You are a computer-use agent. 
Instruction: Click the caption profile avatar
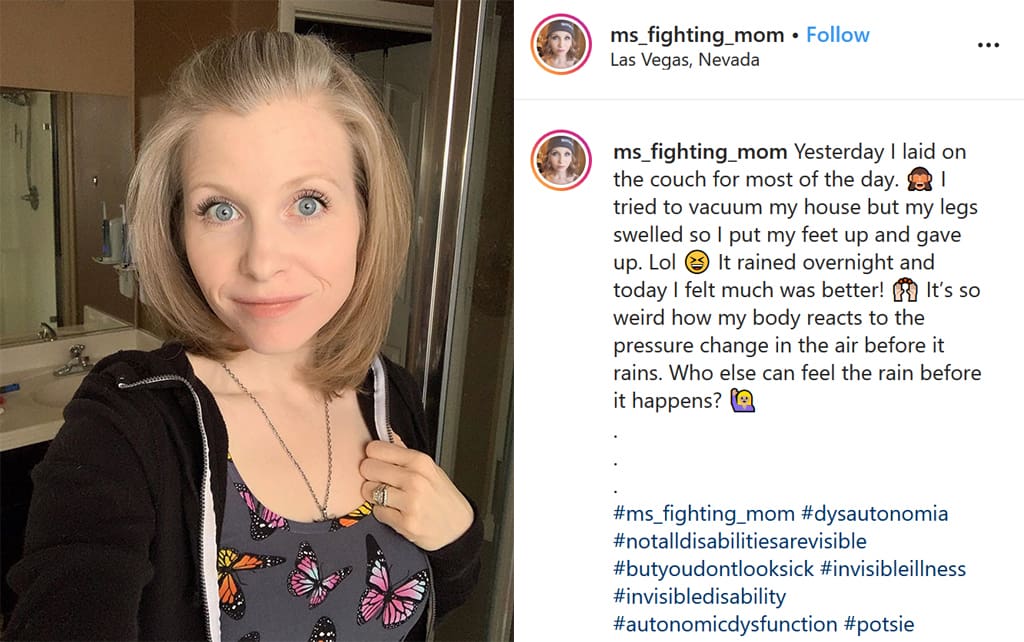561,160
